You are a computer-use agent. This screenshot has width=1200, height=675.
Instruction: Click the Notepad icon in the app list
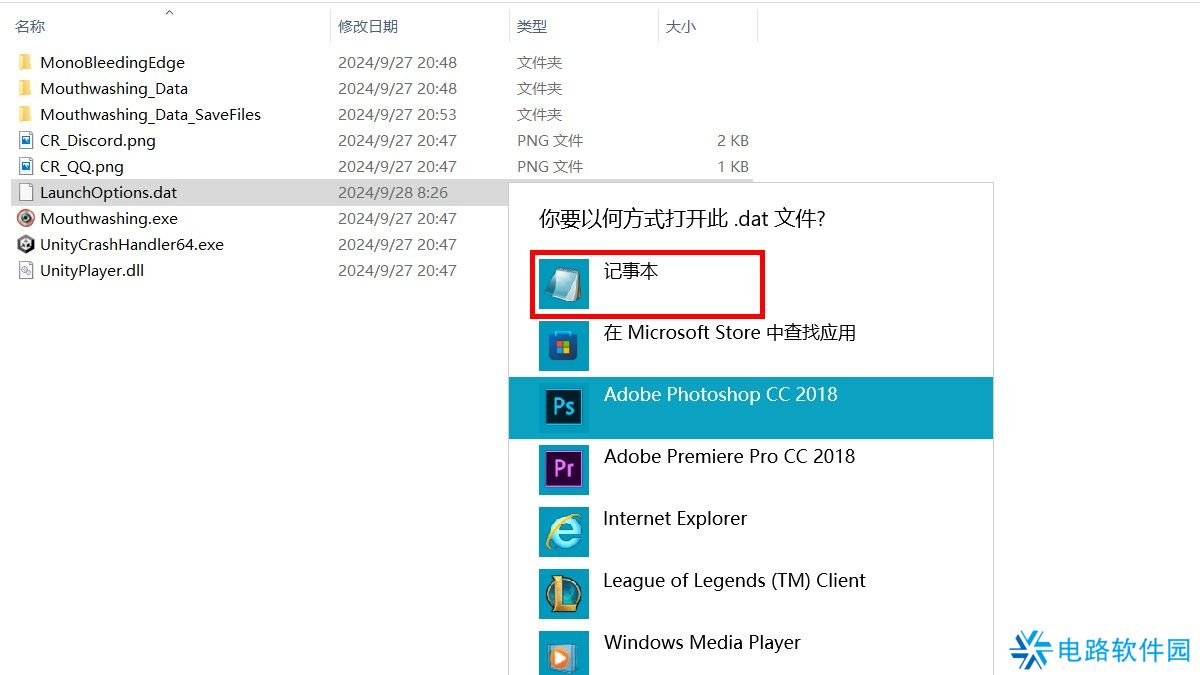[564, 284]
